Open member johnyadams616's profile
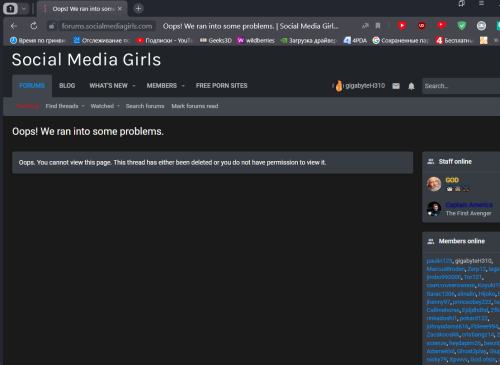500x365 pixels. [x=447, y=326]
